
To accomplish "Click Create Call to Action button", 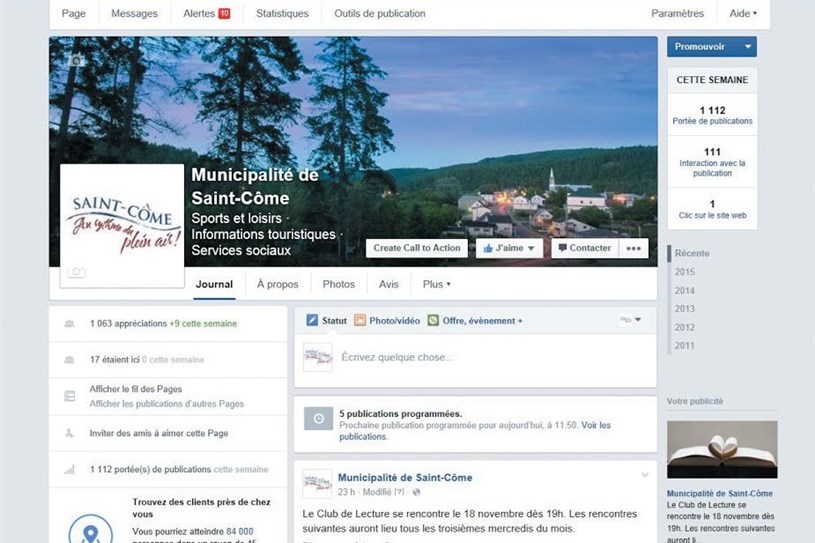I will pyautogui.click(x=417, y=248).
